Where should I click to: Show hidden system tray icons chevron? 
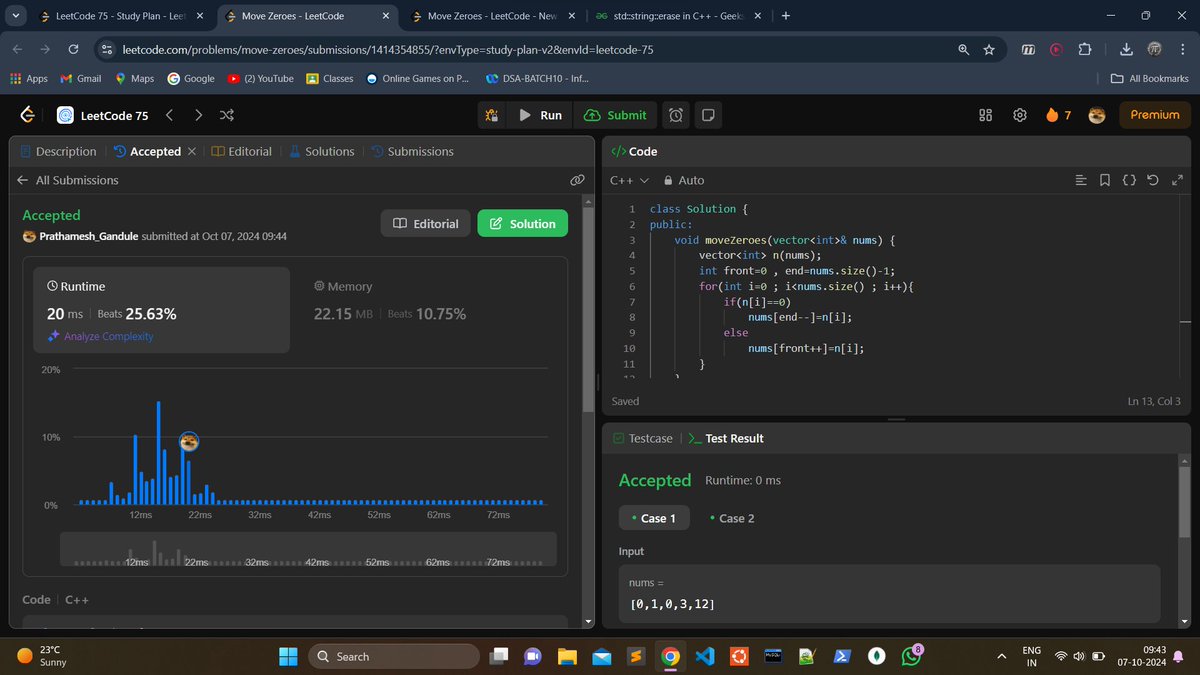pos(1002,656)
